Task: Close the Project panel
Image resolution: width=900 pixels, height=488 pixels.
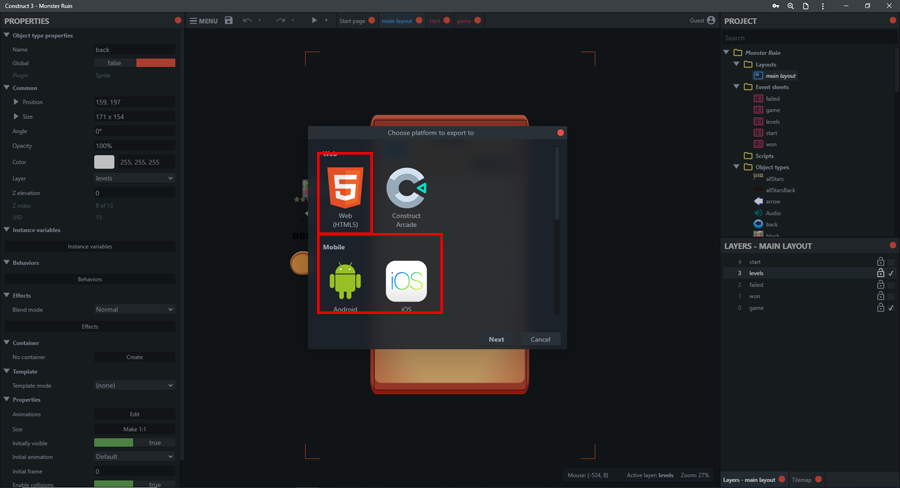Action: pyautogui.click(x=893, y=20)
